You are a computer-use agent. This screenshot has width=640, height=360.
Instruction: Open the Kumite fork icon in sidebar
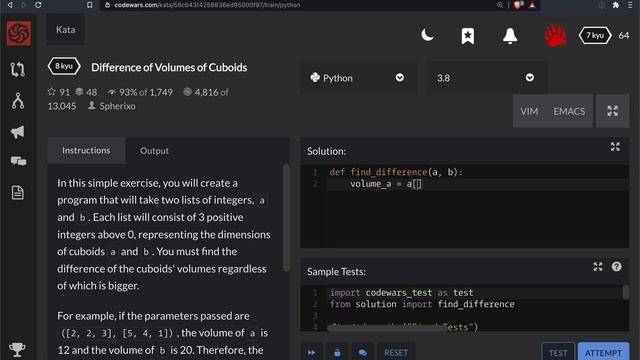tap(18, 101)
